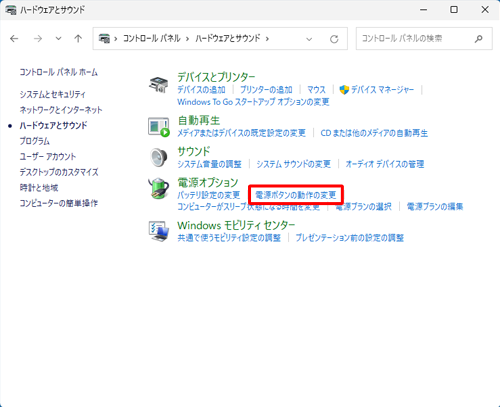The height and width of the screenshot is (407, 500).
Task: Select コンピューターの簡単操作 in sidebar
Action: click(59, 203)
